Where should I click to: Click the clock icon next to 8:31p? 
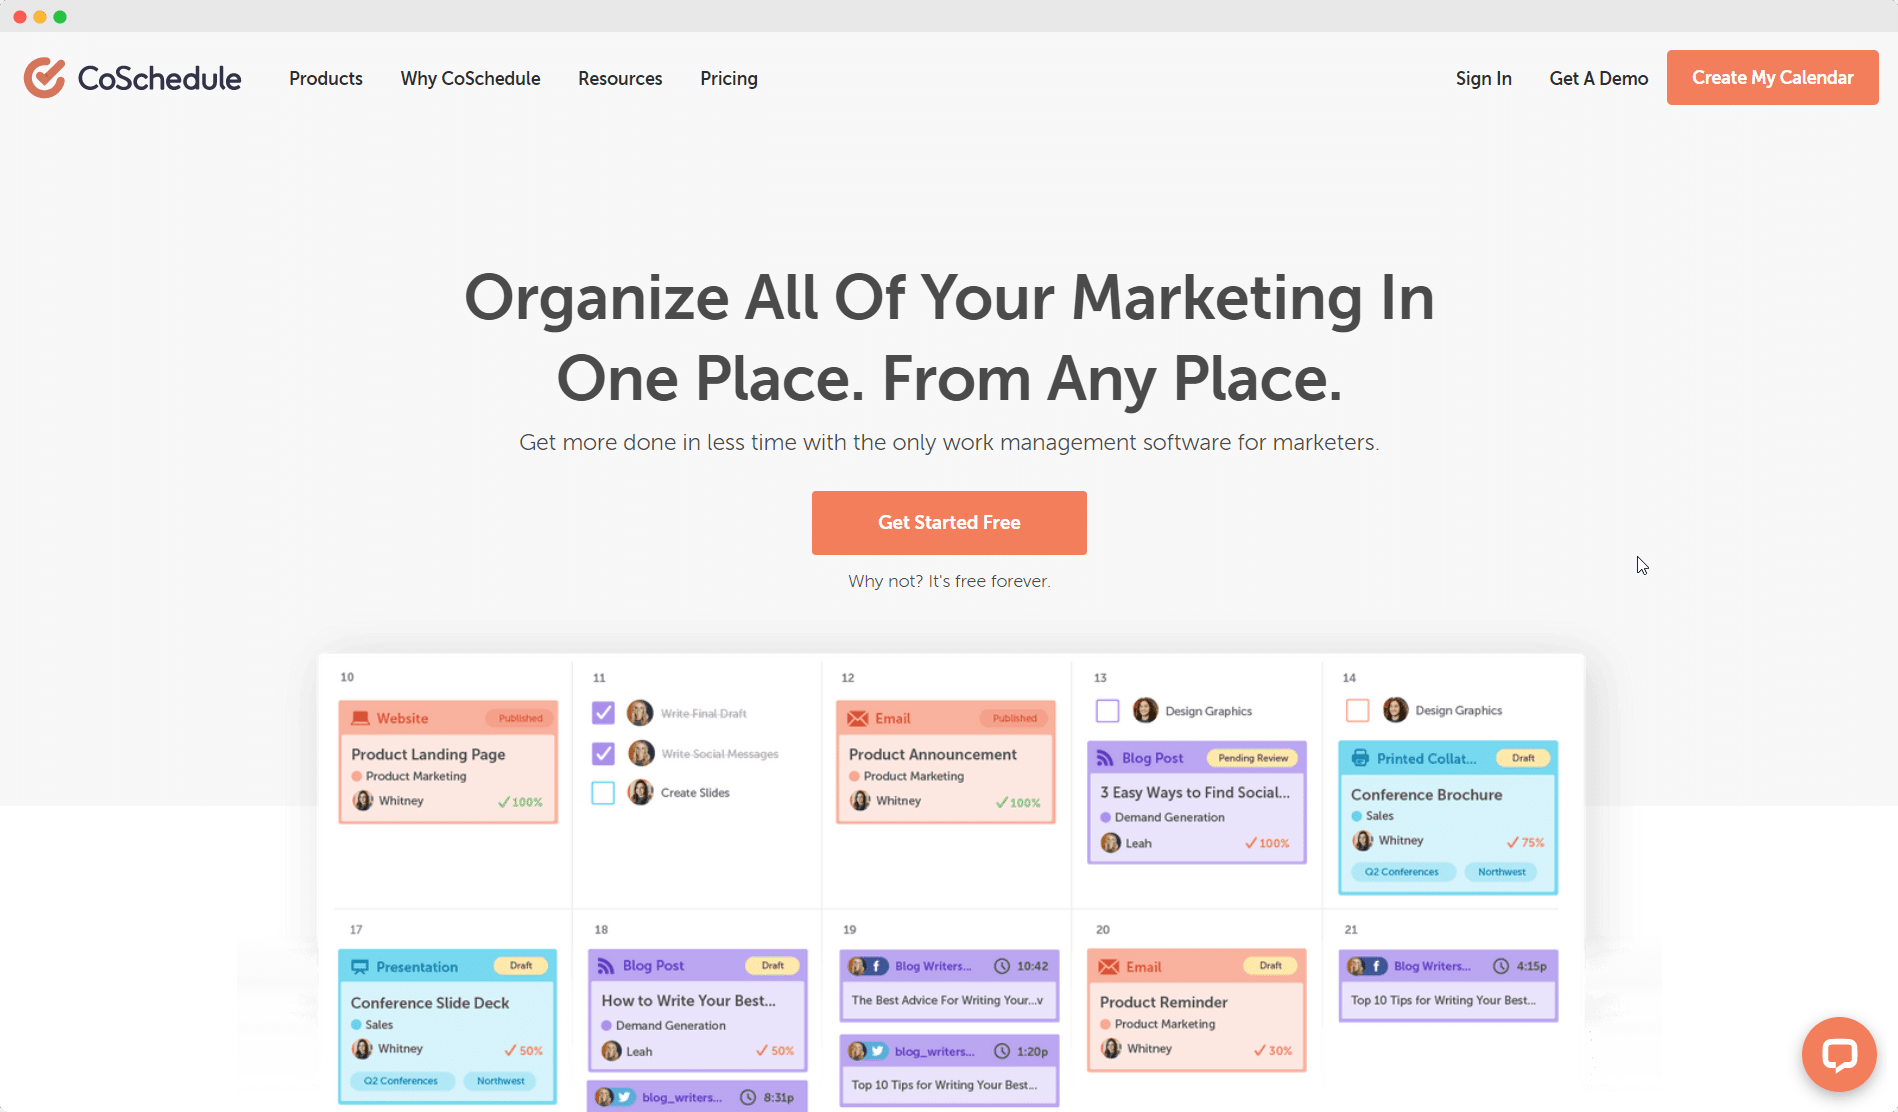point(748,1097)
